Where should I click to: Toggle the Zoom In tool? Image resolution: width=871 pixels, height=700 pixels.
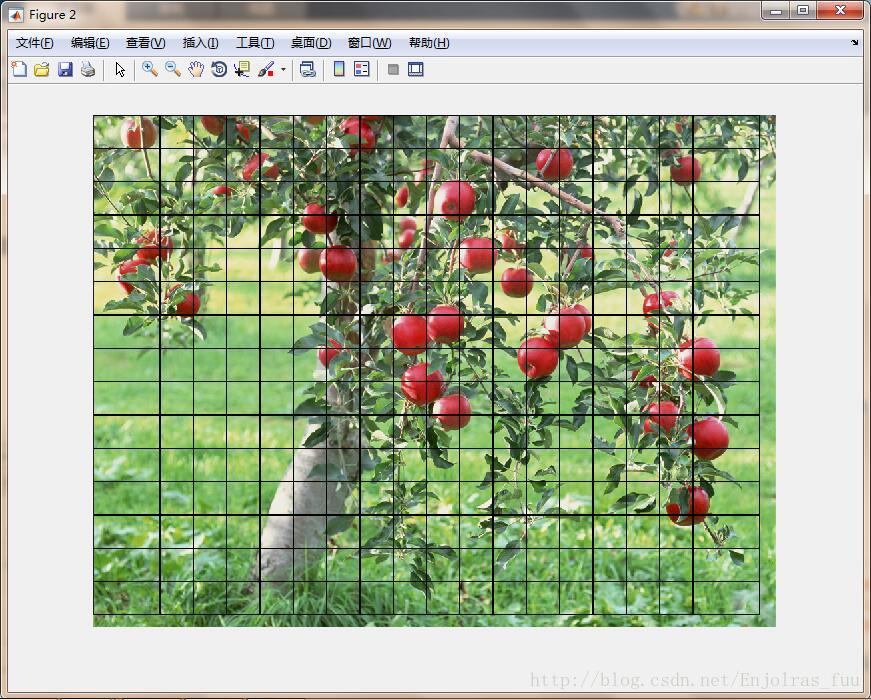pyautogui.click(x=148, y=69)
